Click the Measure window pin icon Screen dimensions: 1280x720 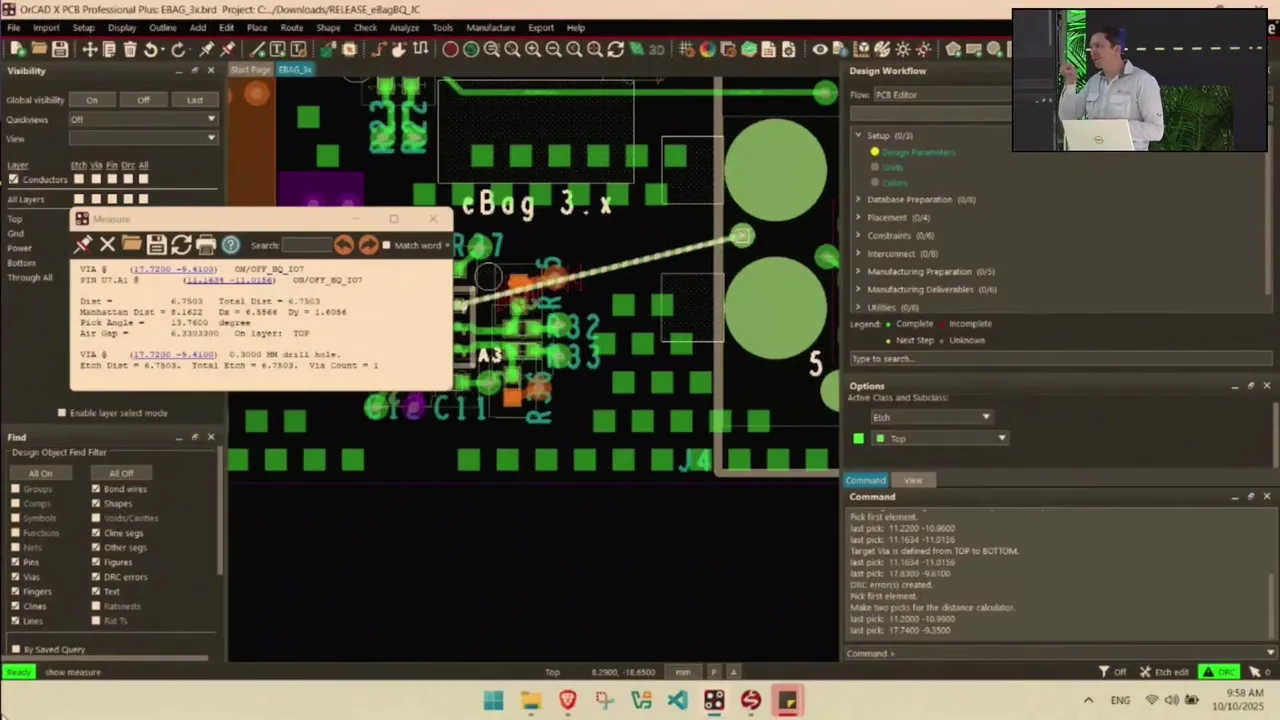pyautogui.click(x=83, y=244)
